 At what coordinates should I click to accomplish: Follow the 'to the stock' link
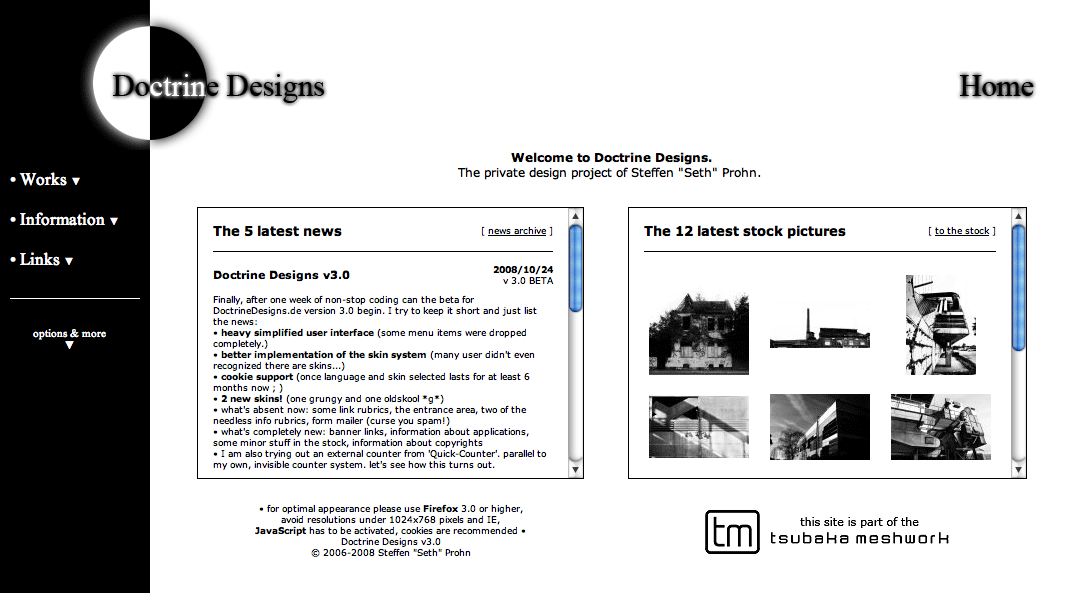tap(962, 231)
